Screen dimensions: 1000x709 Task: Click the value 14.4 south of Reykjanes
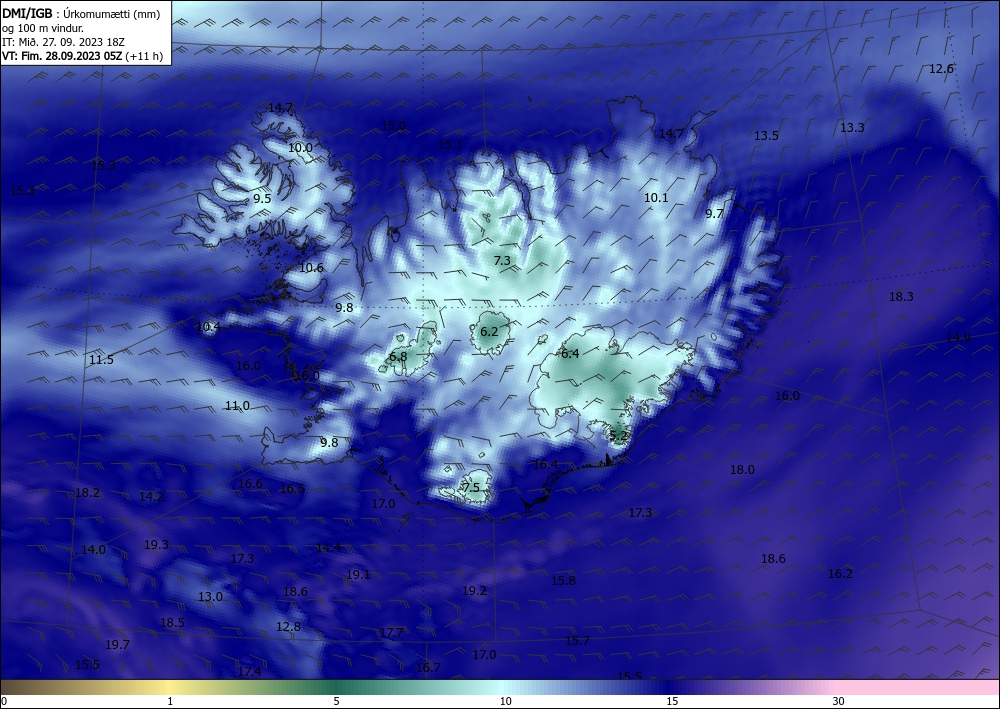[328, 547]
